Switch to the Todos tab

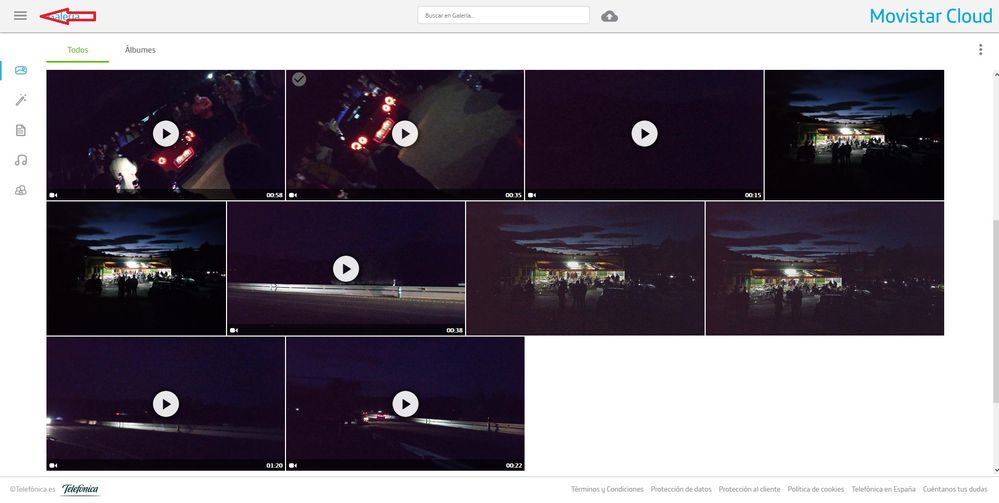point(78,50)
